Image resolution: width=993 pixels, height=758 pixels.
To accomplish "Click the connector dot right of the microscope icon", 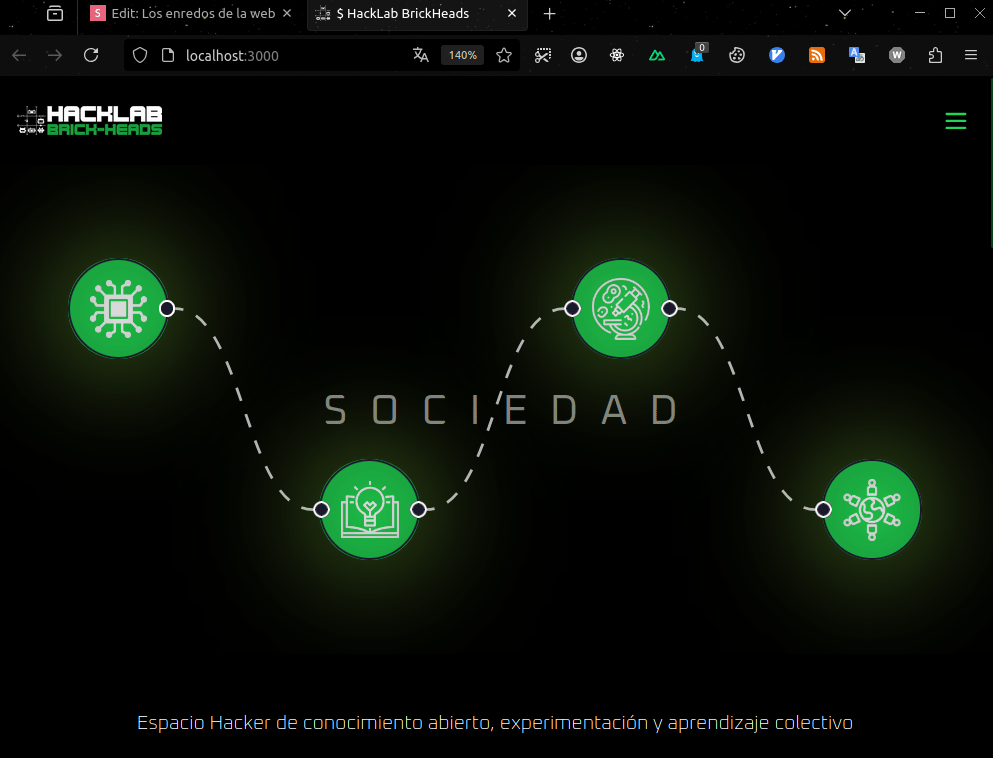I will [669, 308].
